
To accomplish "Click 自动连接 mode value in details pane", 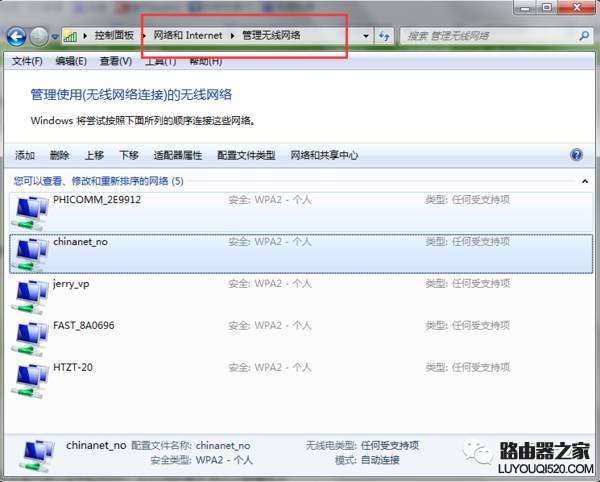I will click(x=380, y=460).
